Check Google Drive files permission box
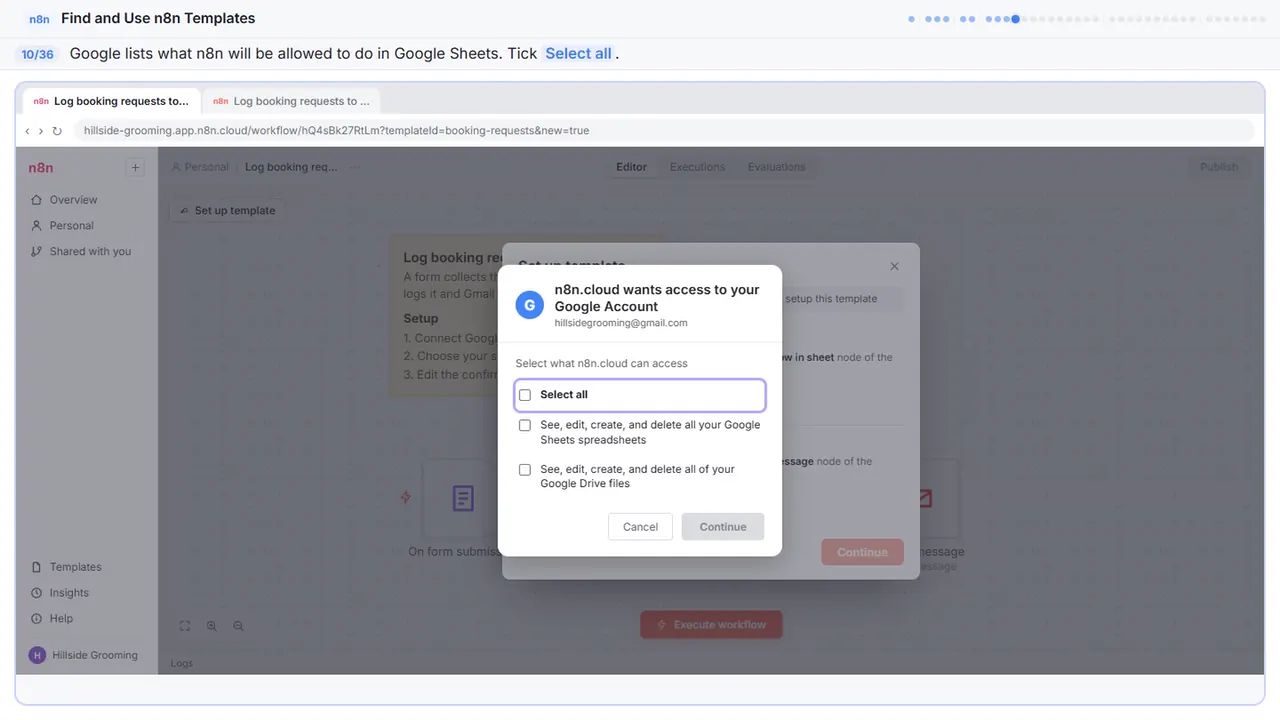 pos(525,469)
